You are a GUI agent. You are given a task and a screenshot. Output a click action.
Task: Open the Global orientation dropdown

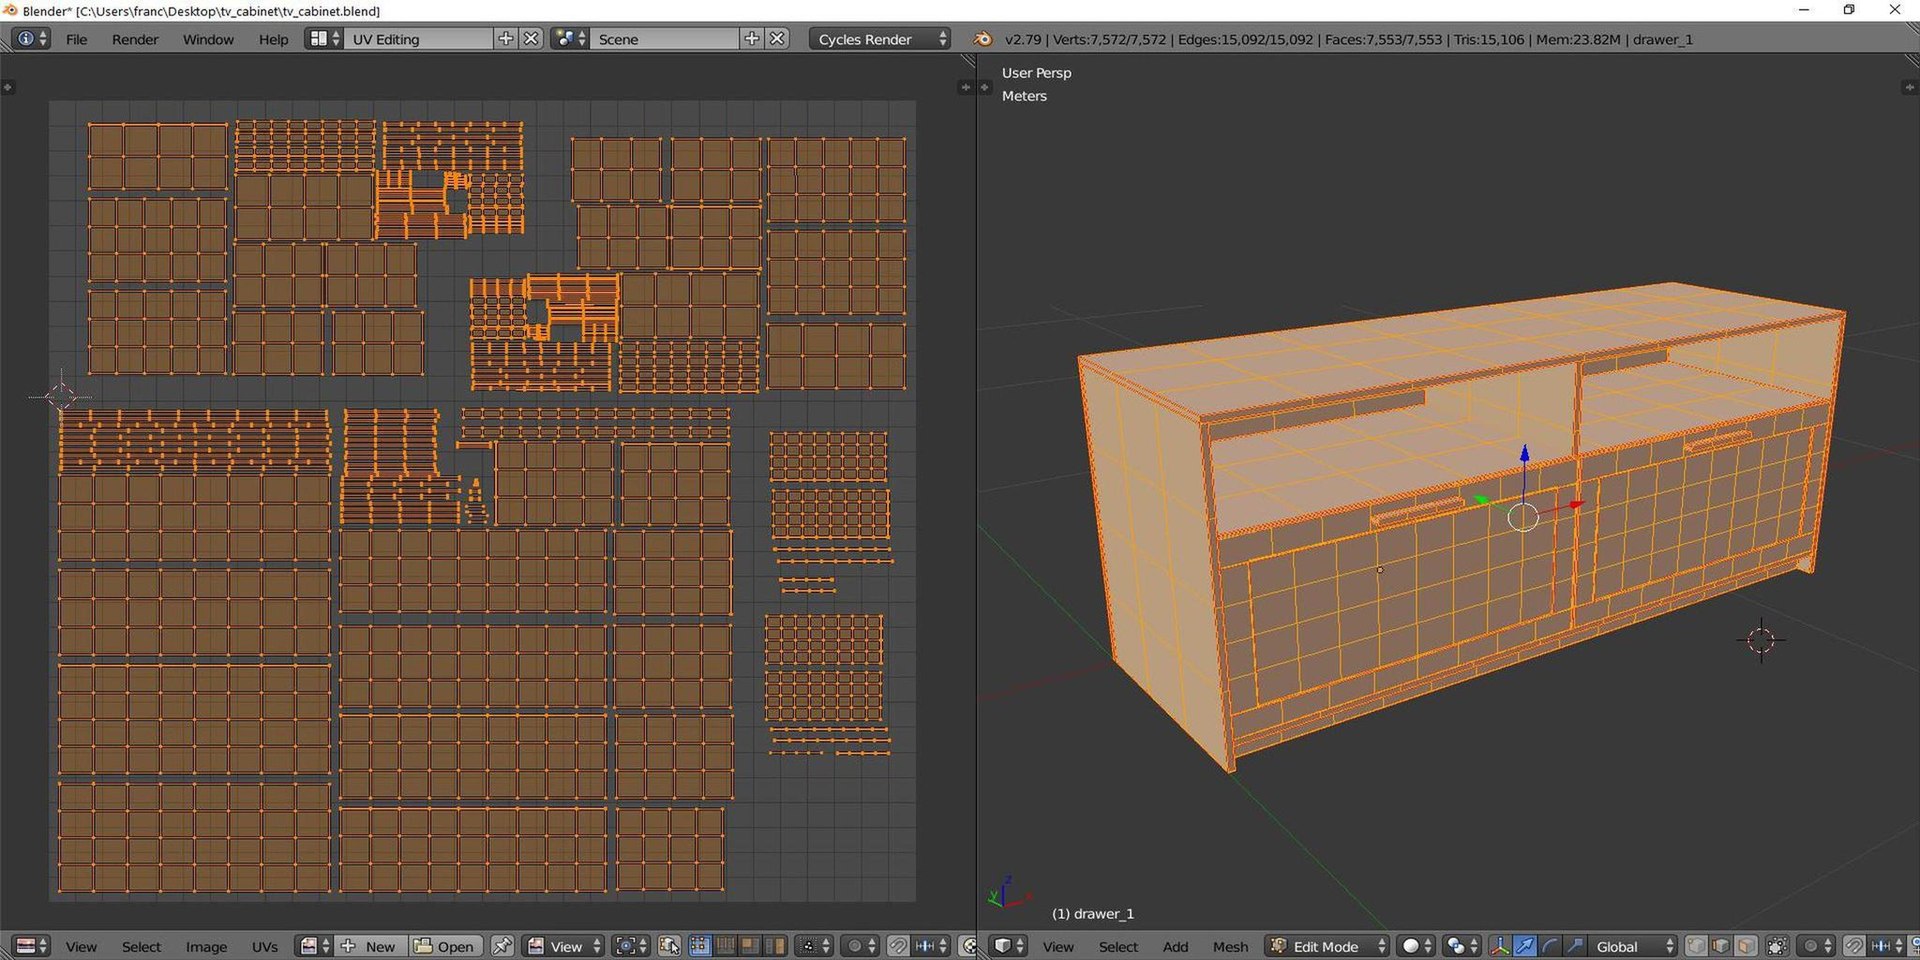[x=1632, y=946]
